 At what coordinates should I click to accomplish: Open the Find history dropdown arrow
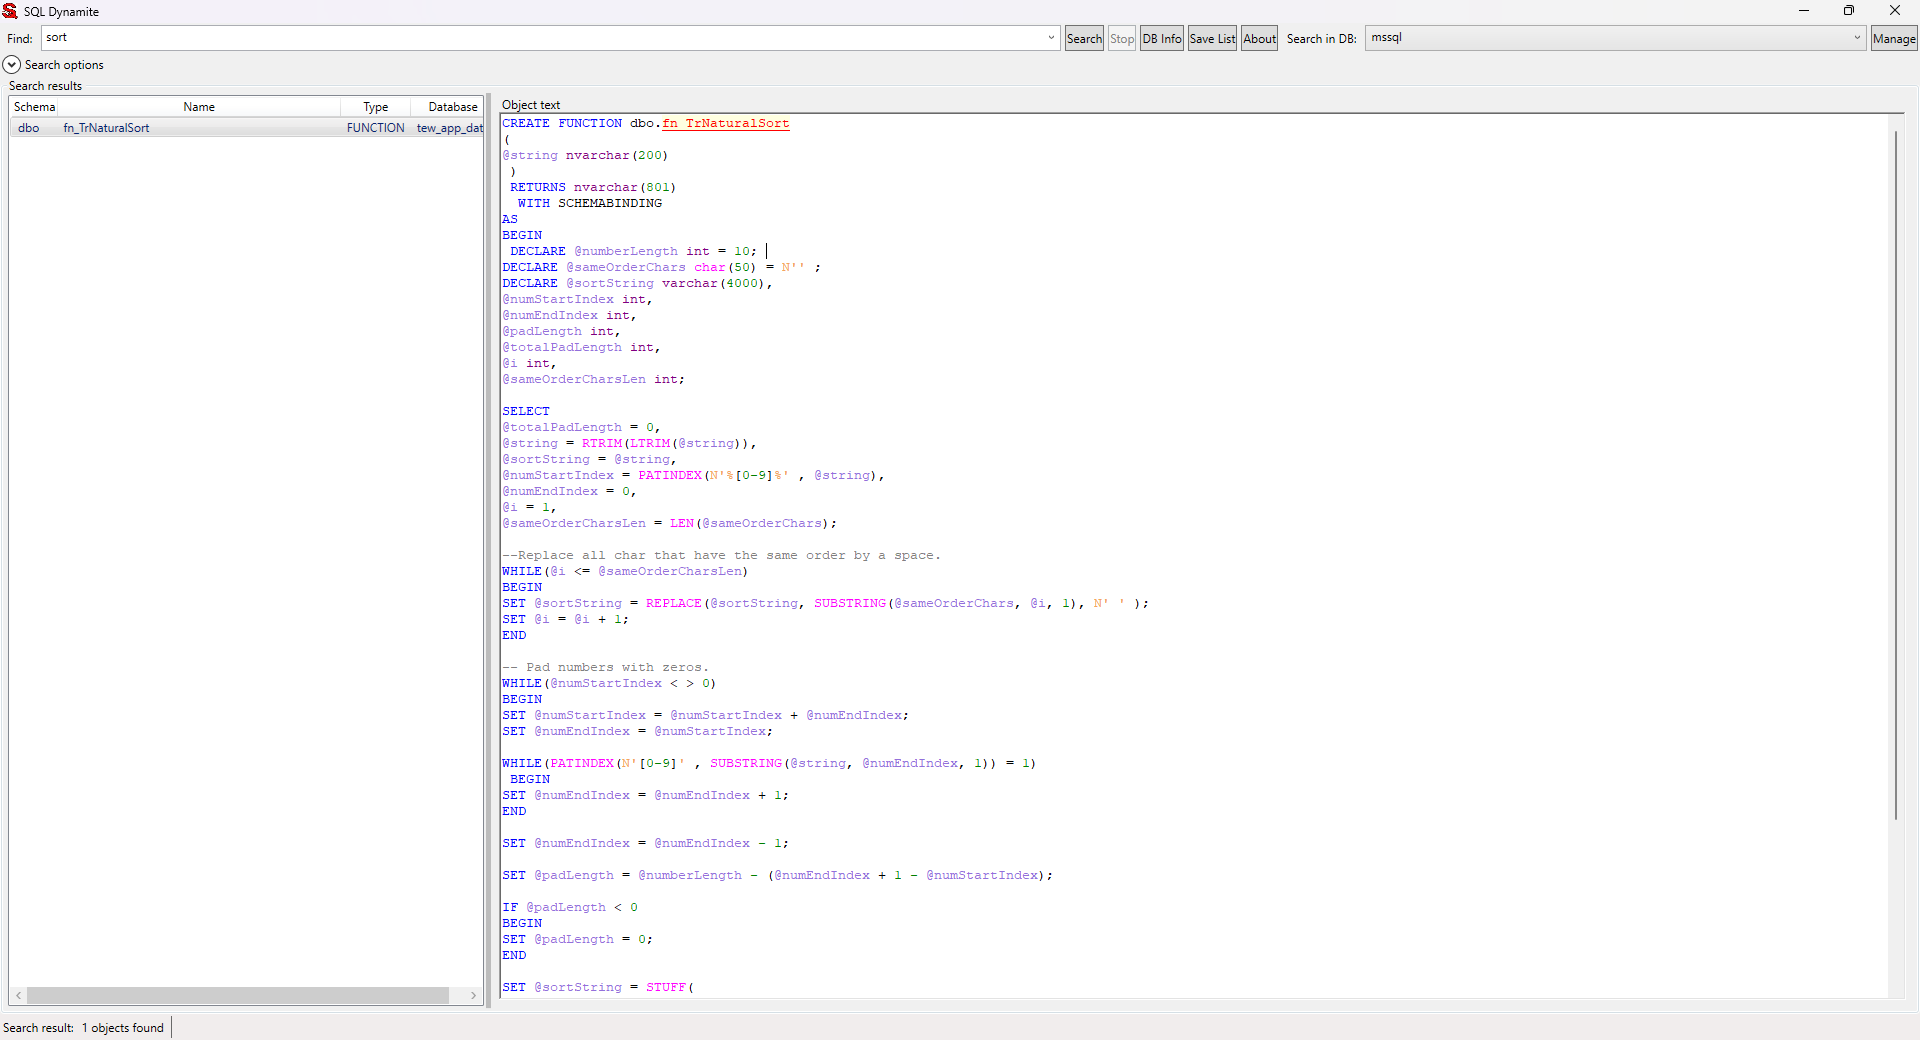coord(1051,38)
